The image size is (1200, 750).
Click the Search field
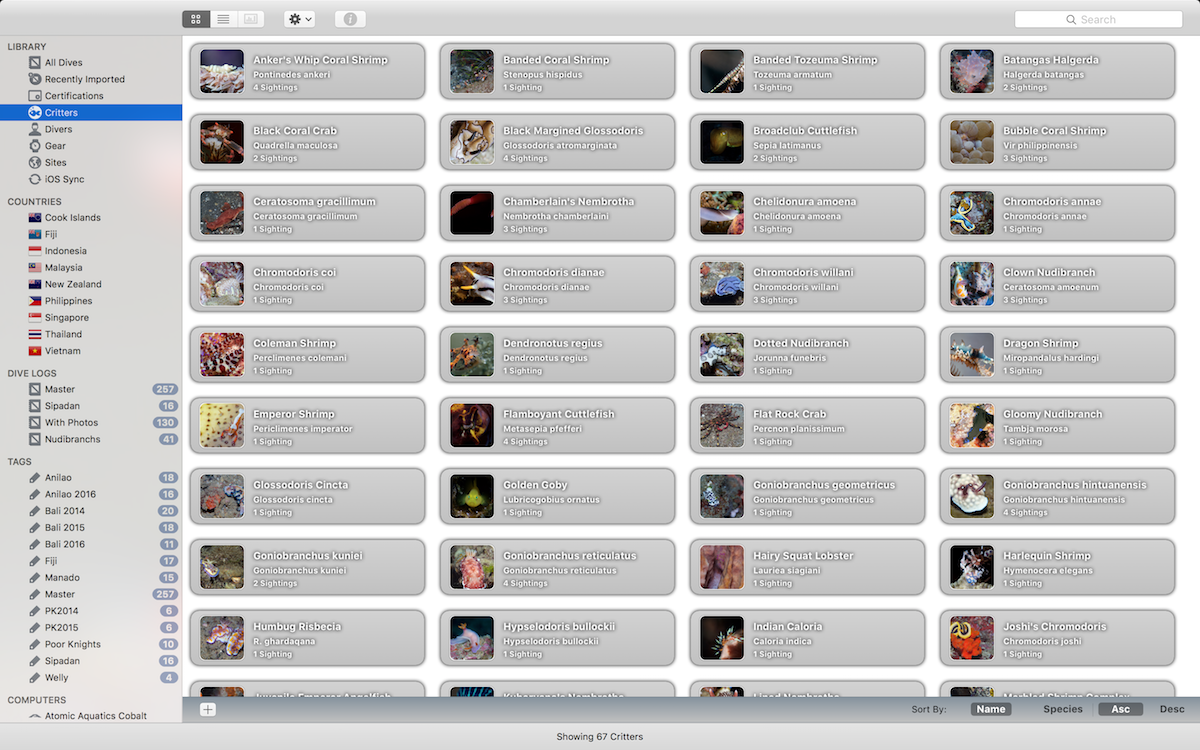click(x=1098, y=19)
